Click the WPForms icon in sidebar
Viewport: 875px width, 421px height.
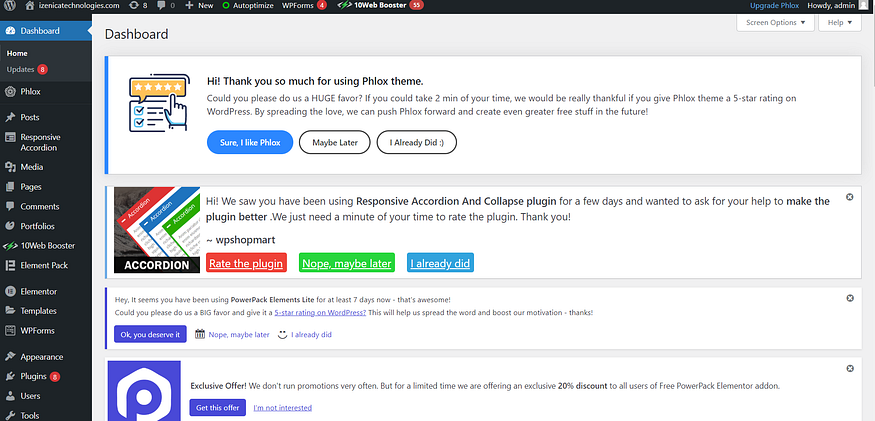[x=10, y=331]
